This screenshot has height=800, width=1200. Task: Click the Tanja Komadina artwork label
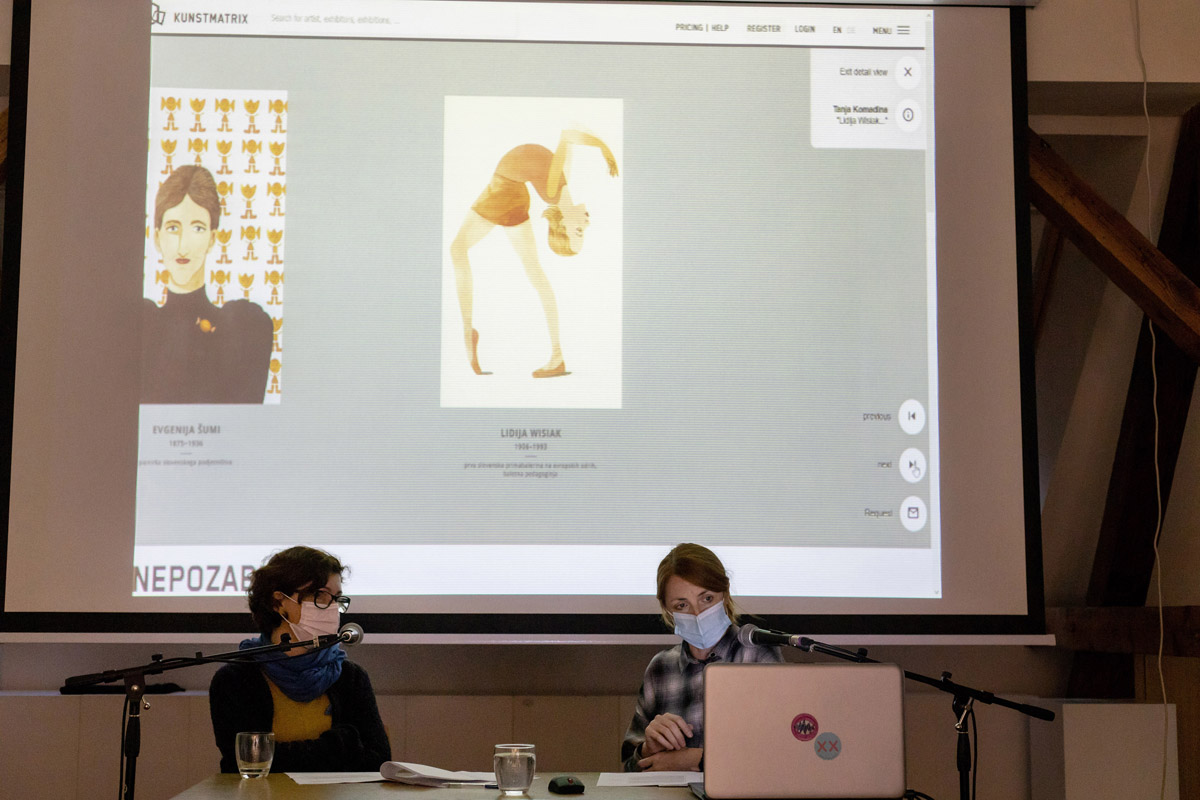click(x=861, y=115)
